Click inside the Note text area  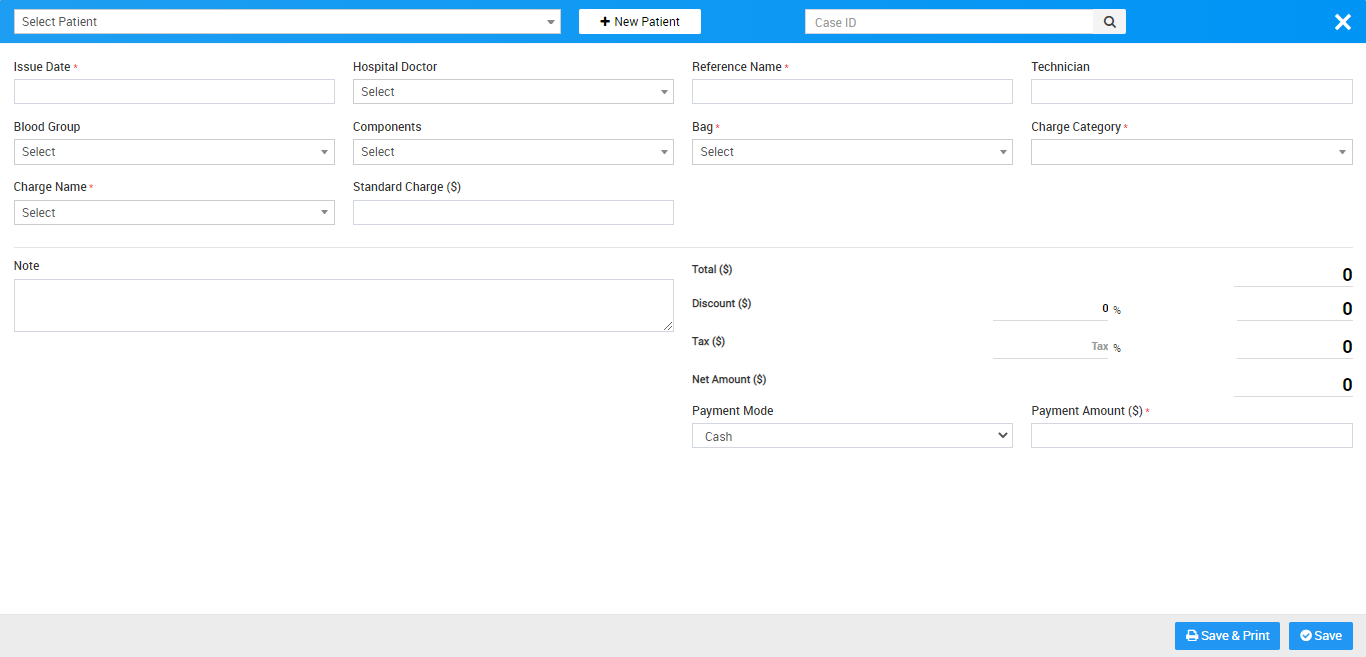coord(343,305)
